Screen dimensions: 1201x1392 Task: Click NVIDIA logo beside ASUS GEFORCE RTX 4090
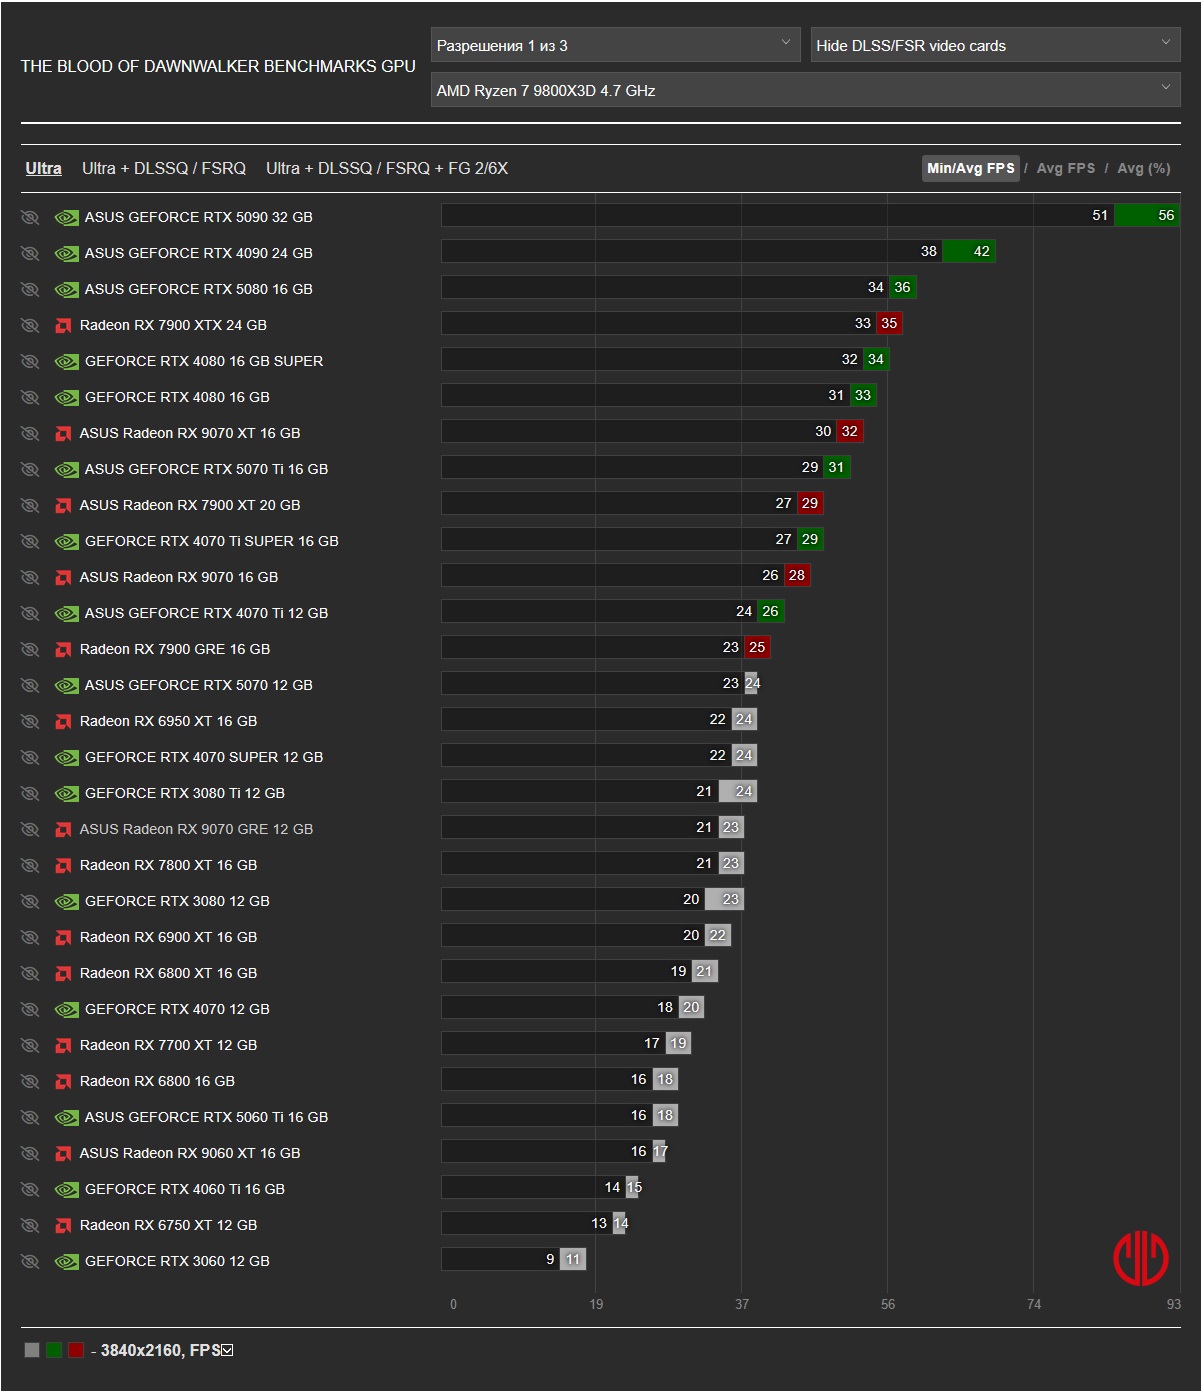click(x=67, y=253)
